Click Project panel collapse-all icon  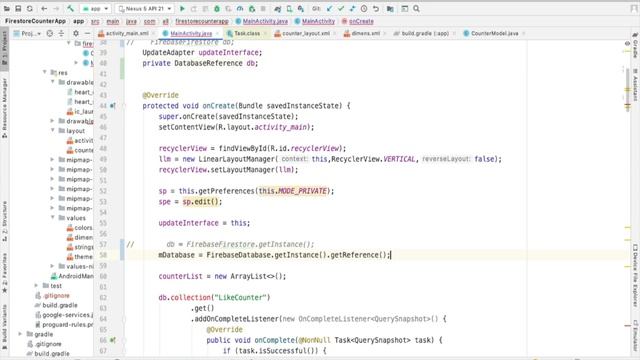pos(61,33)
